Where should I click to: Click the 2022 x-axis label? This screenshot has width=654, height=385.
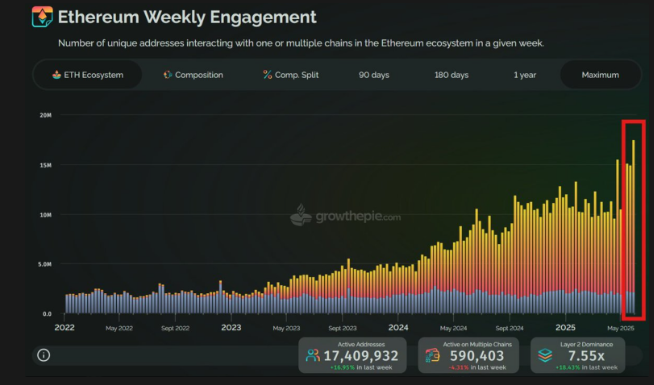[64, 327]
